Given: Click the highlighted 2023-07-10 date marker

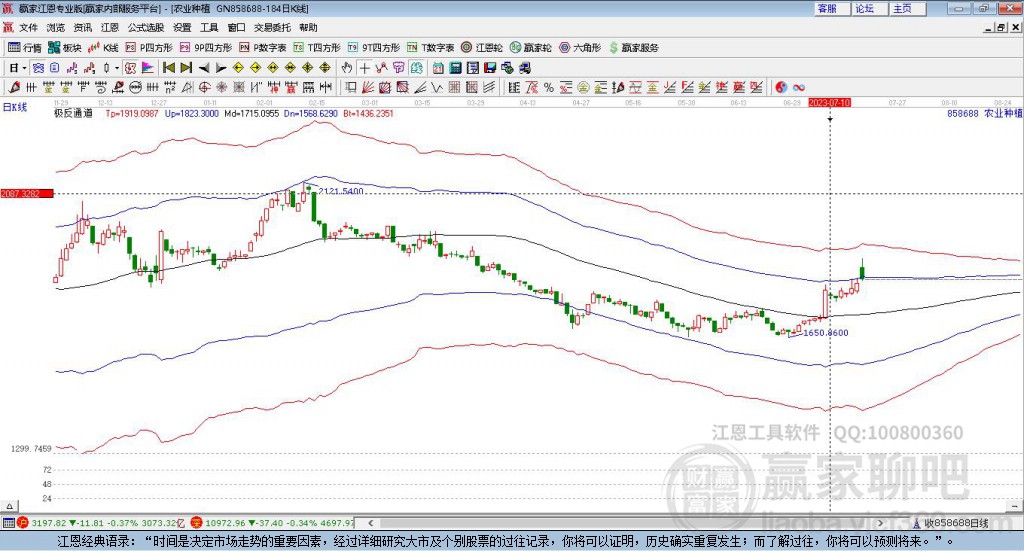Looking at the screenshot, I should 829,103.
